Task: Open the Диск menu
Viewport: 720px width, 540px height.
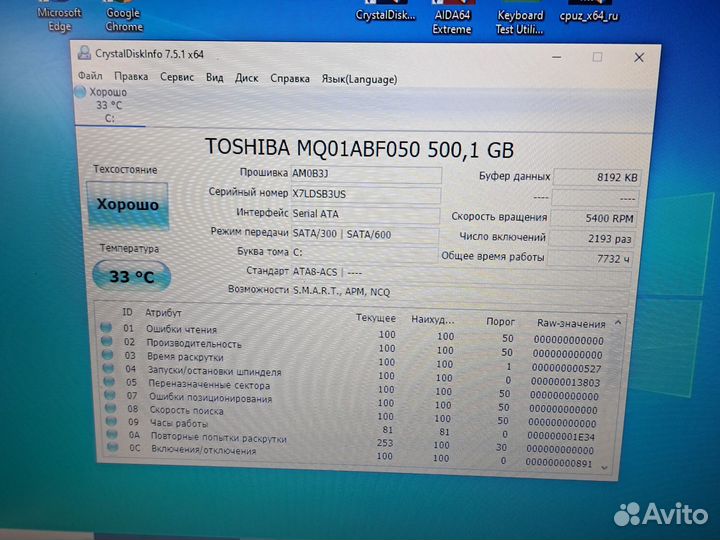Action: point(247,78)
